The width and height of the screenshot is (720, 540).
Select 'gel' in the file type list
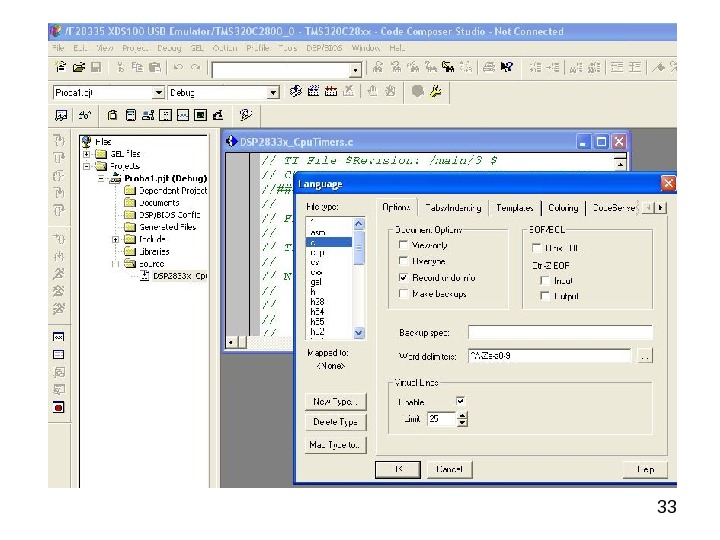point(329,282)
